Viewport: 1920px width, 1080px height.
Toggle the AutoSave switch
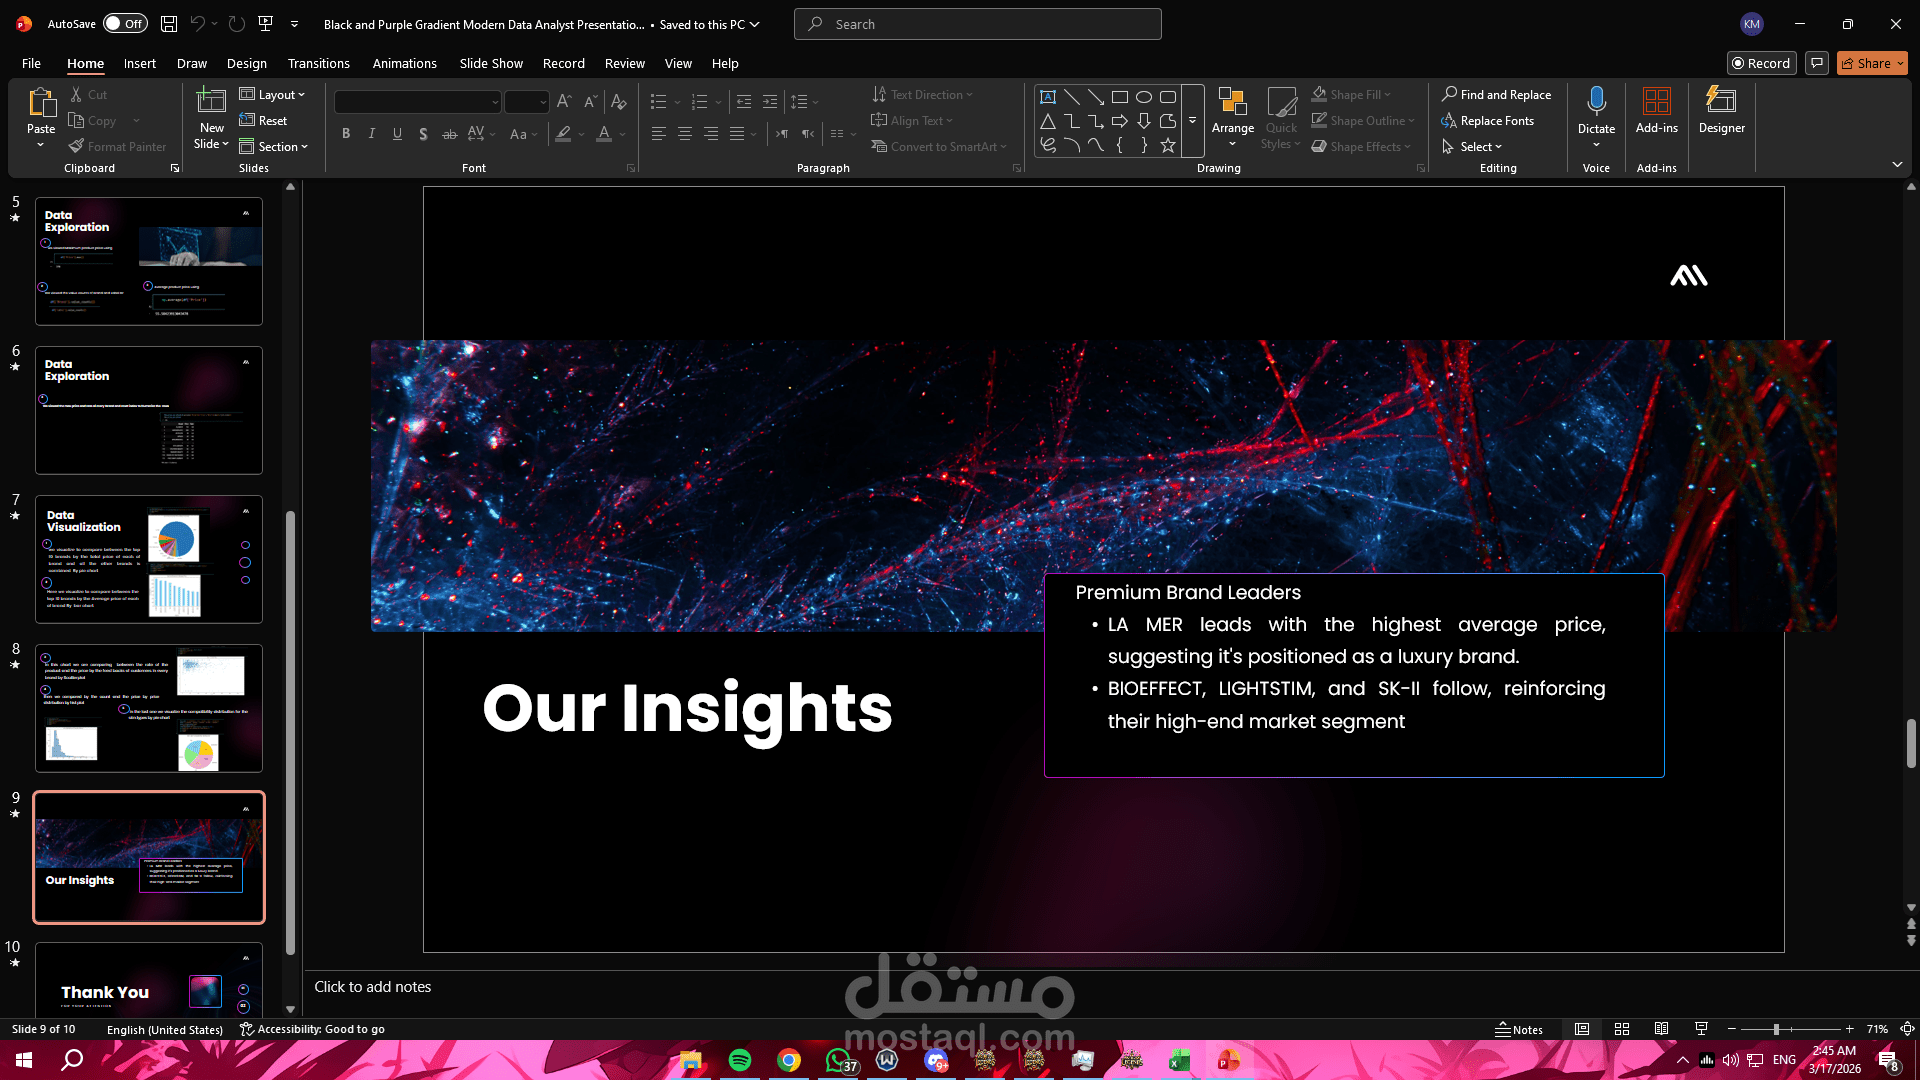pos(125,23)
